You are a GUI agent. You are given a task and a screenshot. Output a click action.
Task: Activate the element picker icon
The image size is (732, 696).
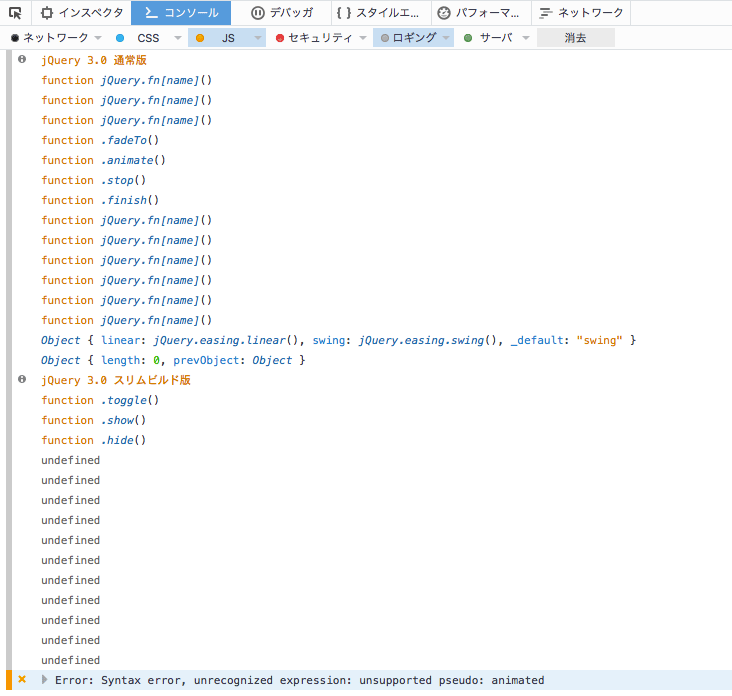tap(15, 13)
